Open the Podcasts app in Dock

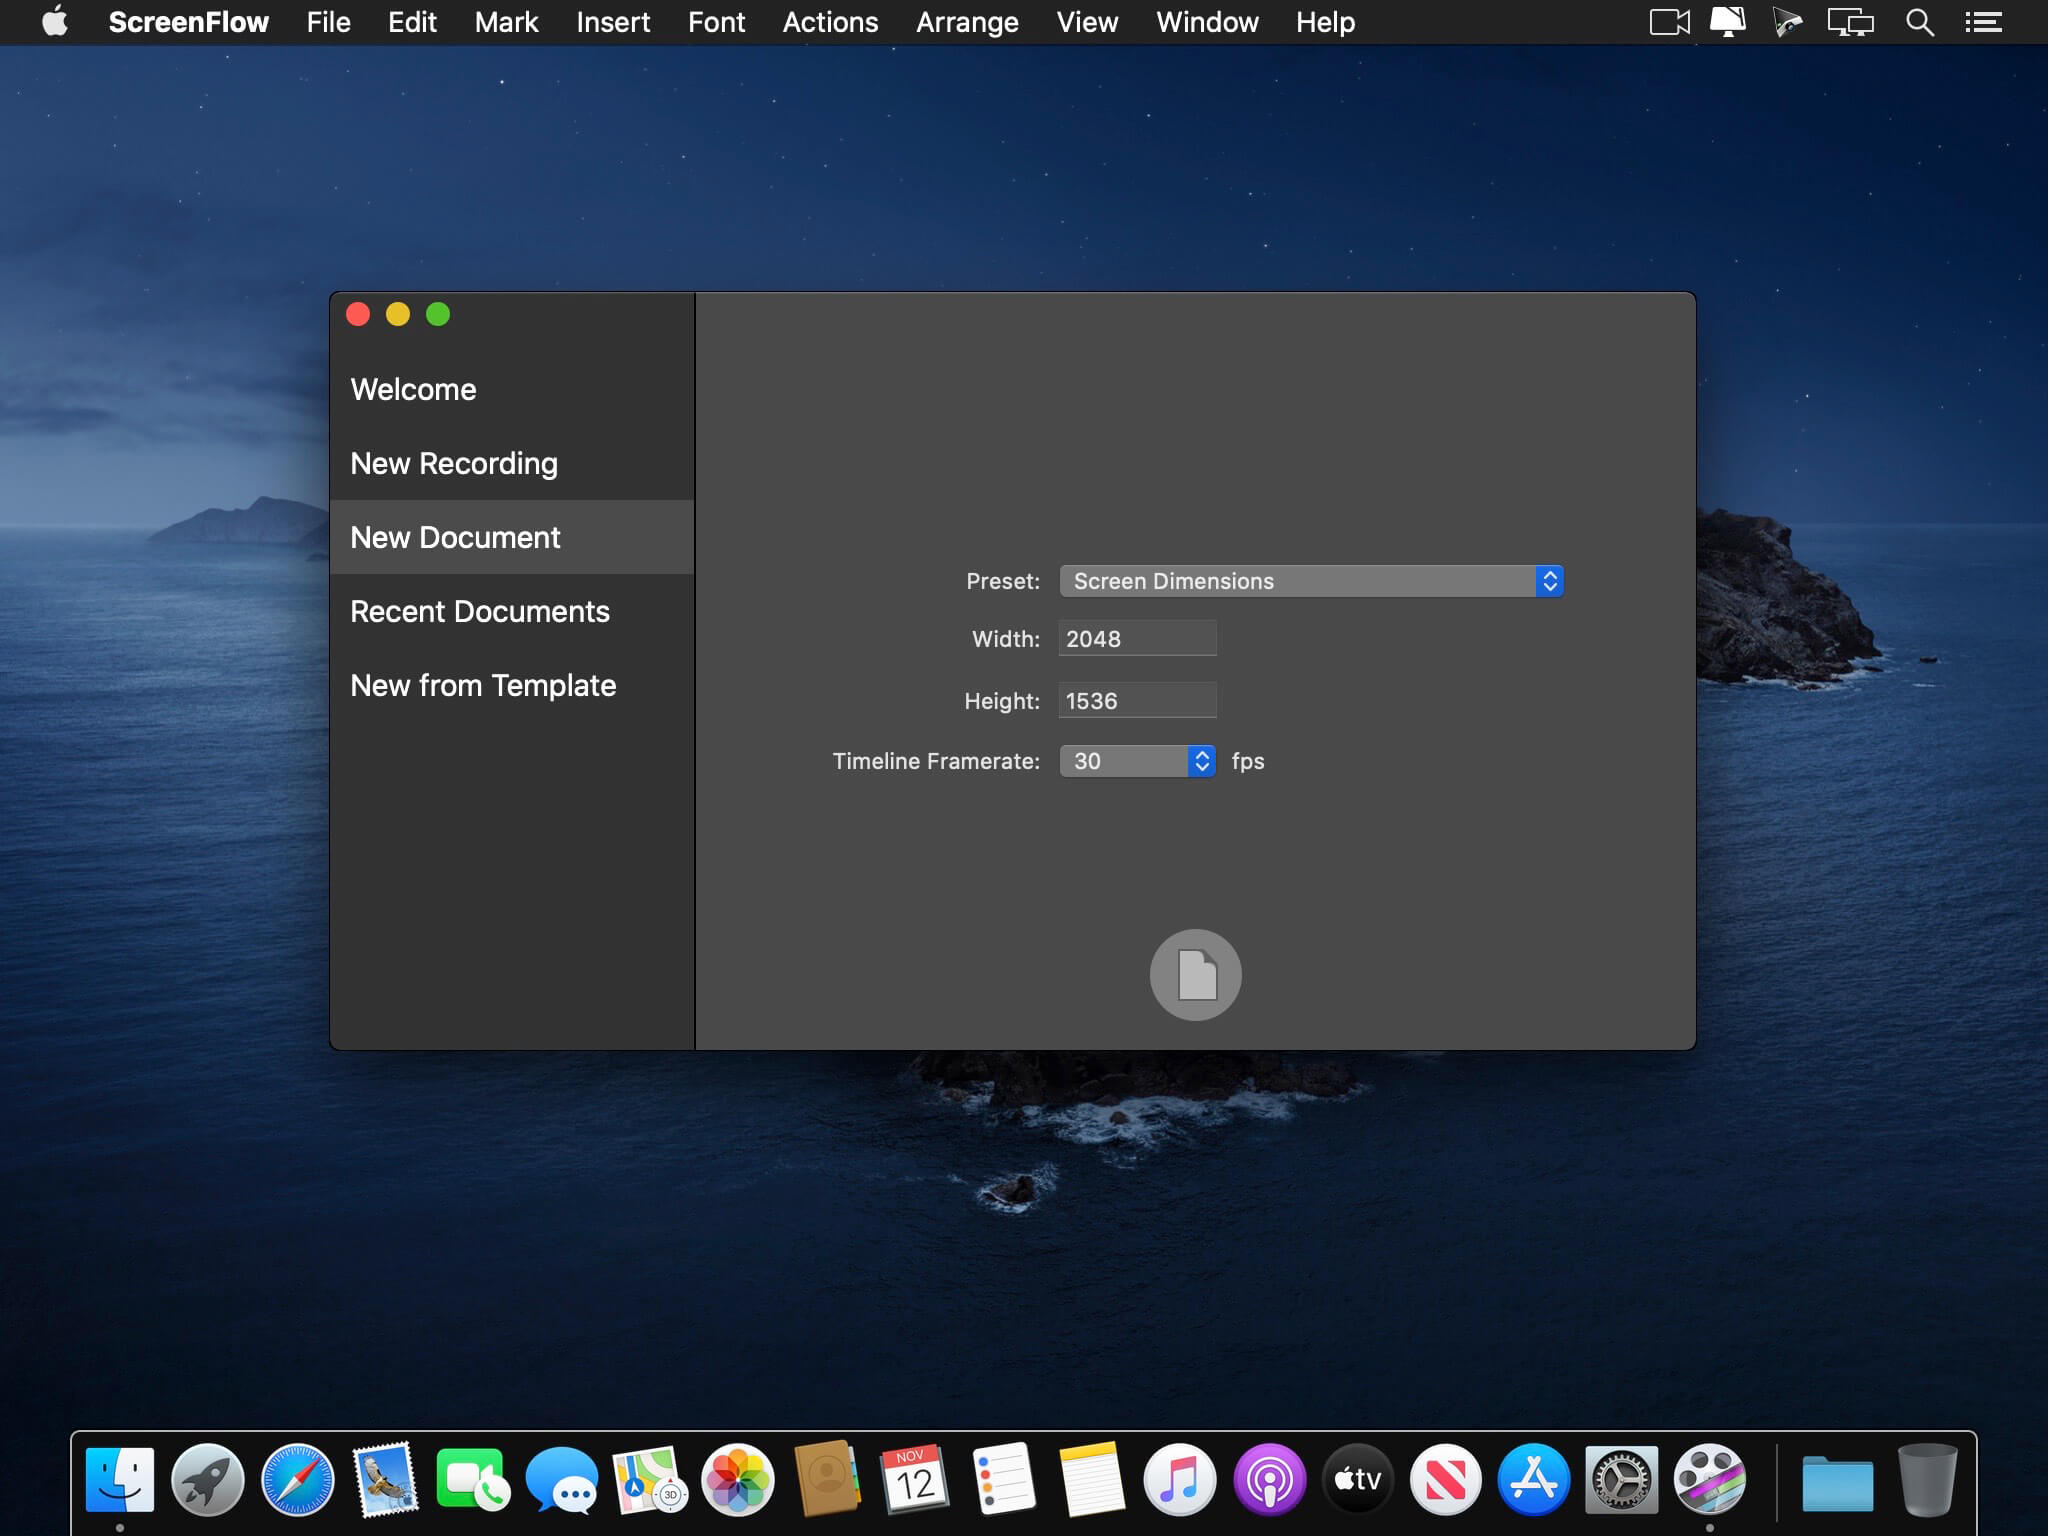pyautogui.click(x=1269, y=1479)
